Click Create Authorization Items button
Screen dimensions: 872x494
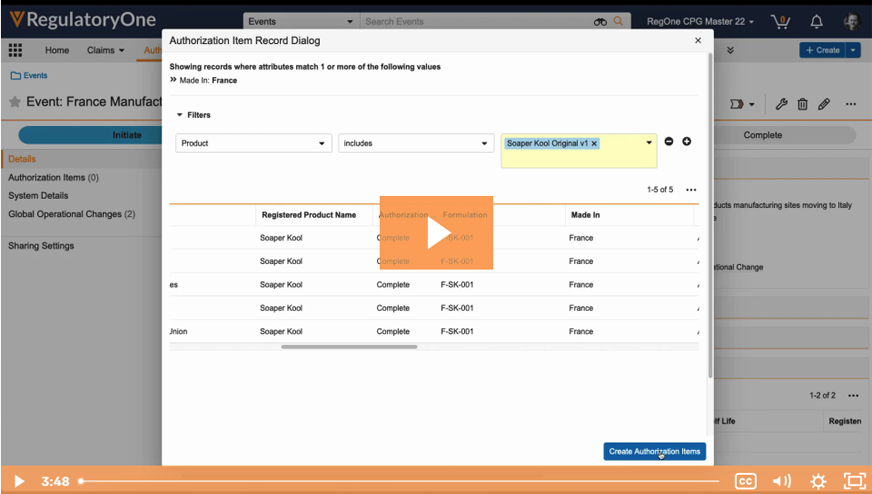655,451
